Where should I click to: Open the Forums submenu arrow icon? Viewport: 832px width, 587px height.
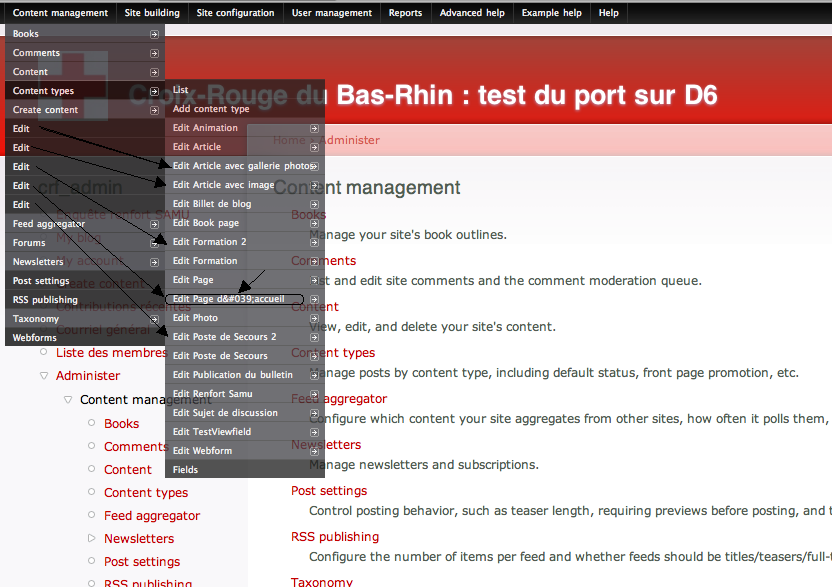tap(154, 242)
